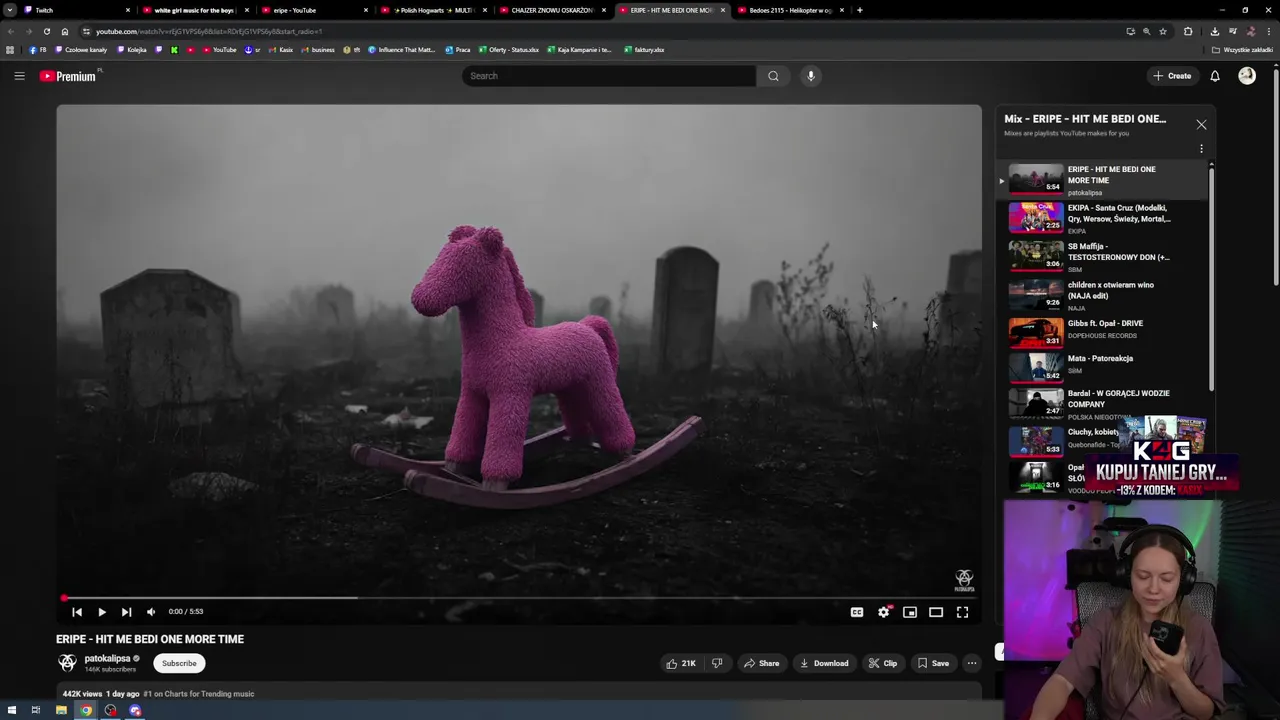Play Mata - Patoreakcja from the mix
The width and height of the screenshot is (1280, 720).
1100,366
